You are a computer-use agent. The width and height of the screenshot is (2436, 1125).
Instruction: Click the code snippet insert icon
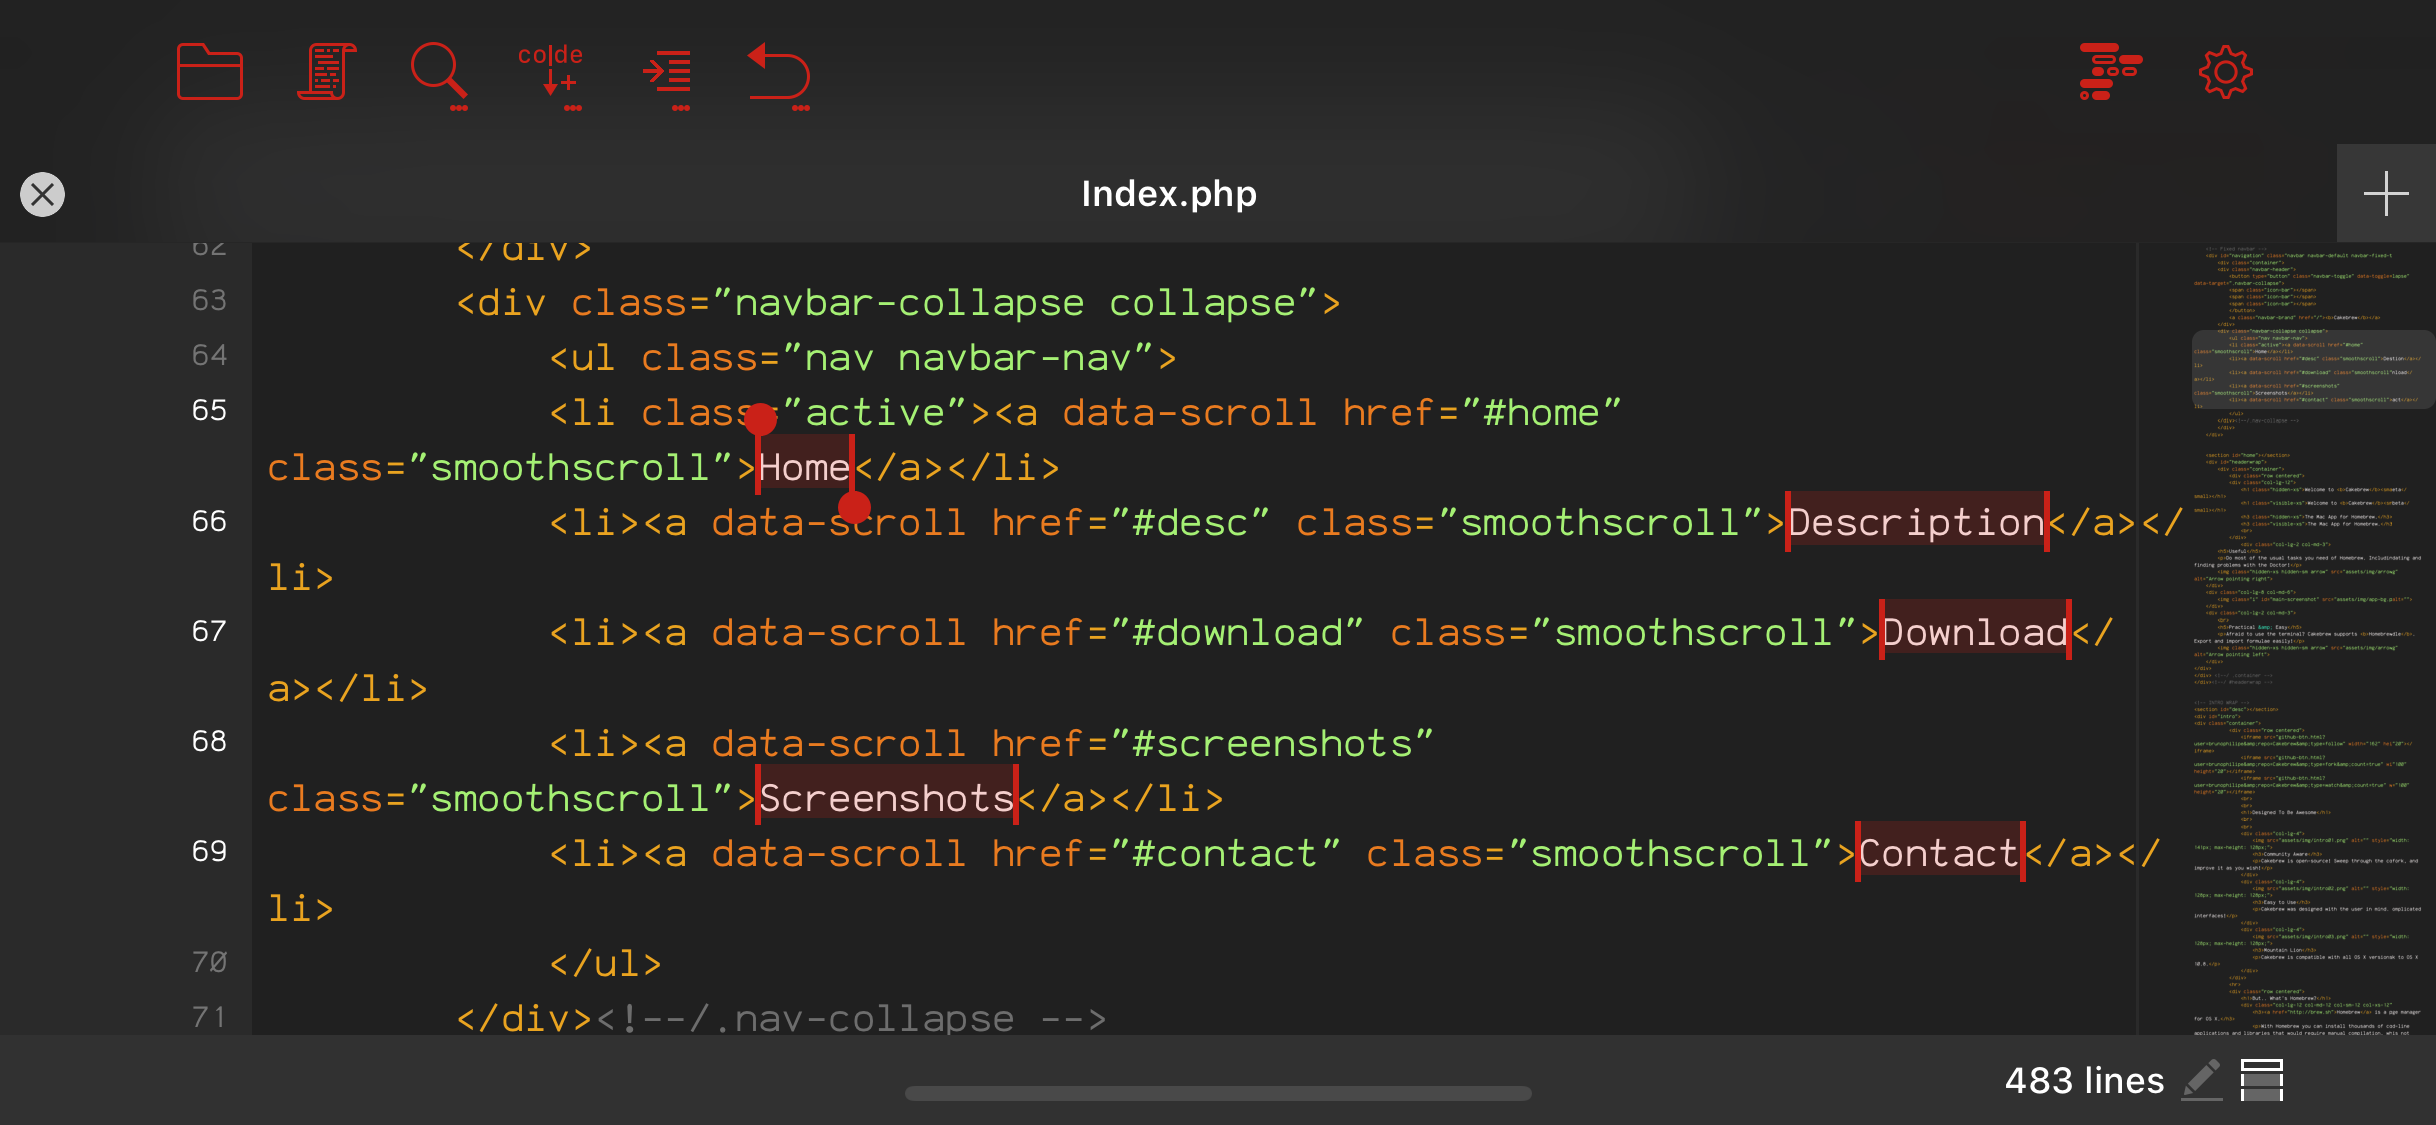point(550,72)
